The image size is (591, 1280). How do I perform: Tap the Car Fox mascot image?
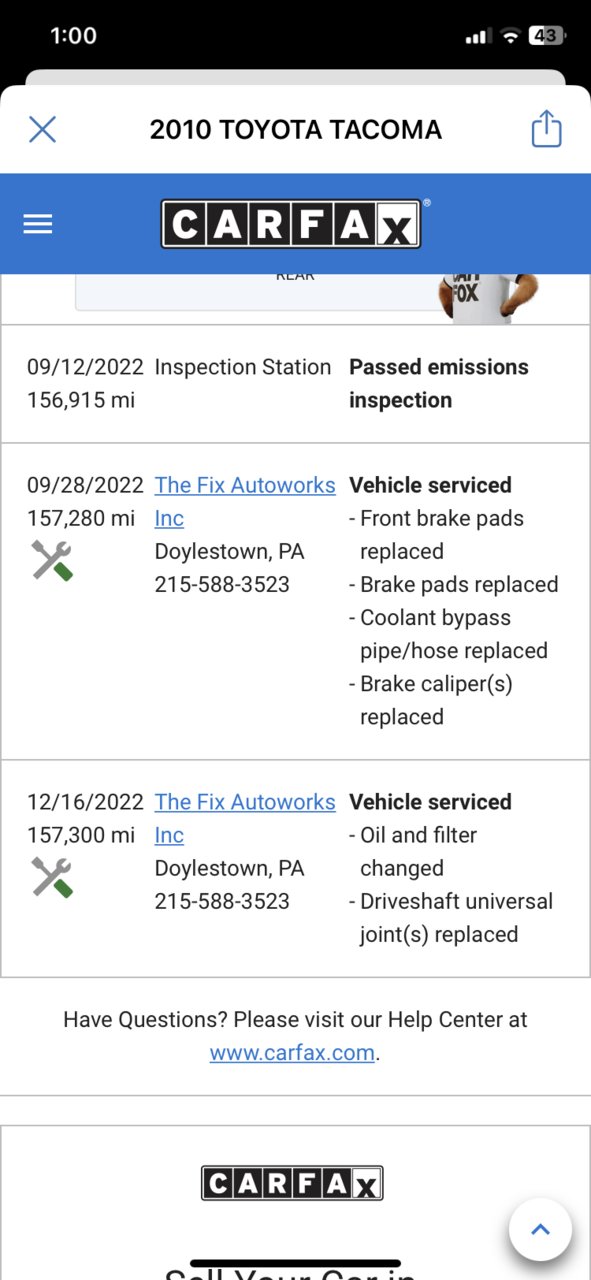[489, 298]
